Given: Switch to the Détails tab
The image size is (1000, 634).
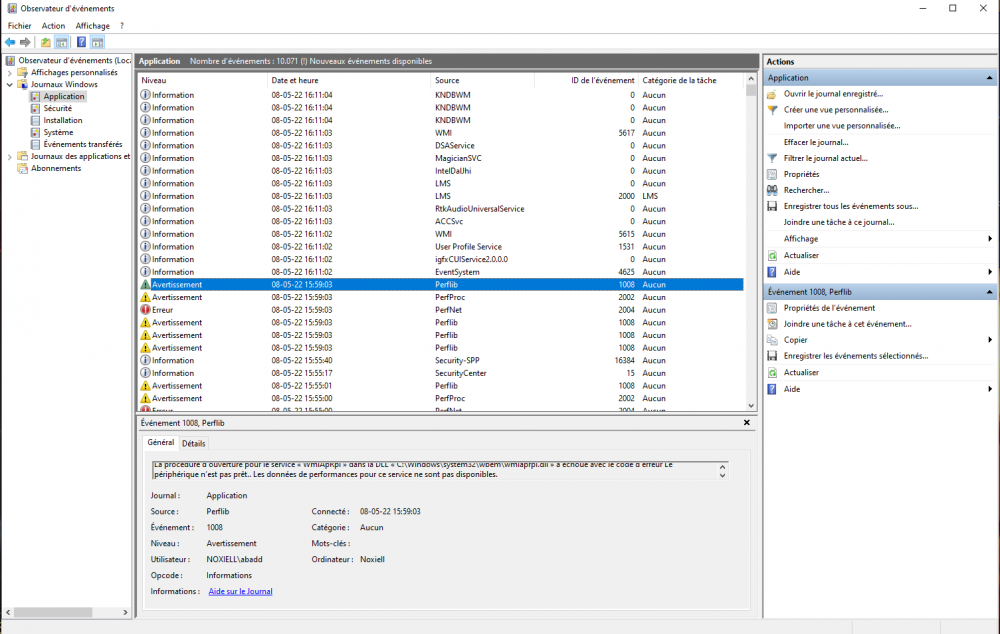Looking at the screenshot, I should point(193,443).
